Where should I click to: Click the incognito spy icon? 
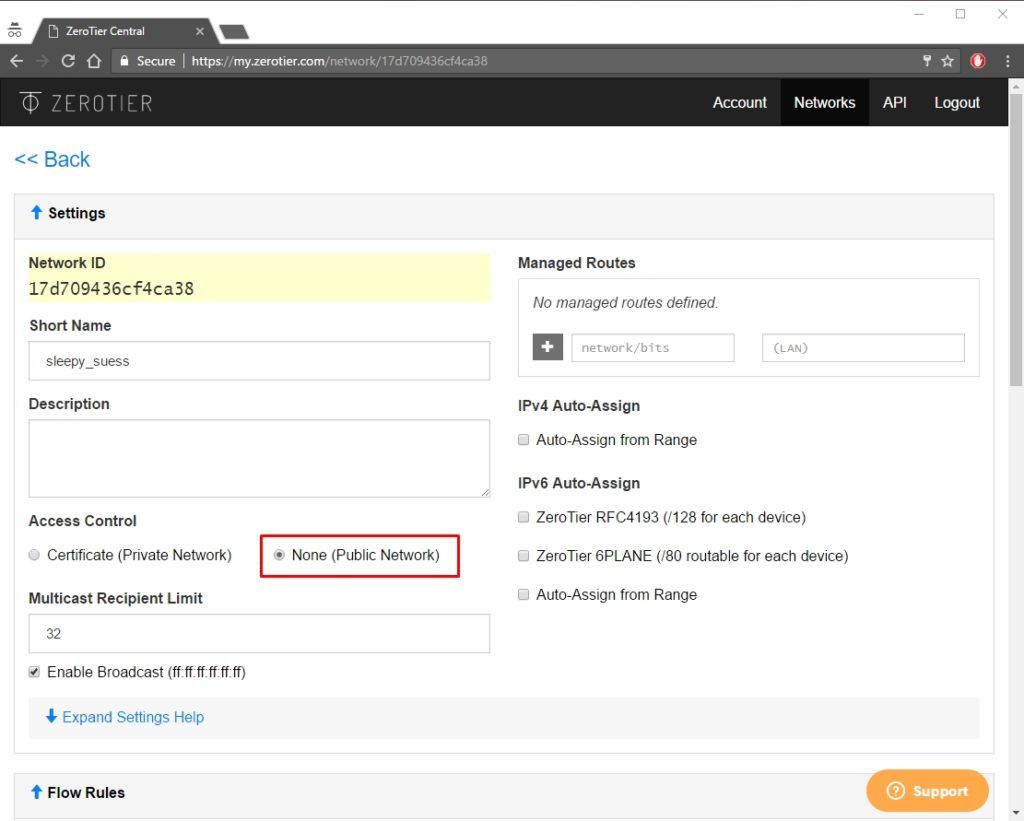[x=14, y=29]
